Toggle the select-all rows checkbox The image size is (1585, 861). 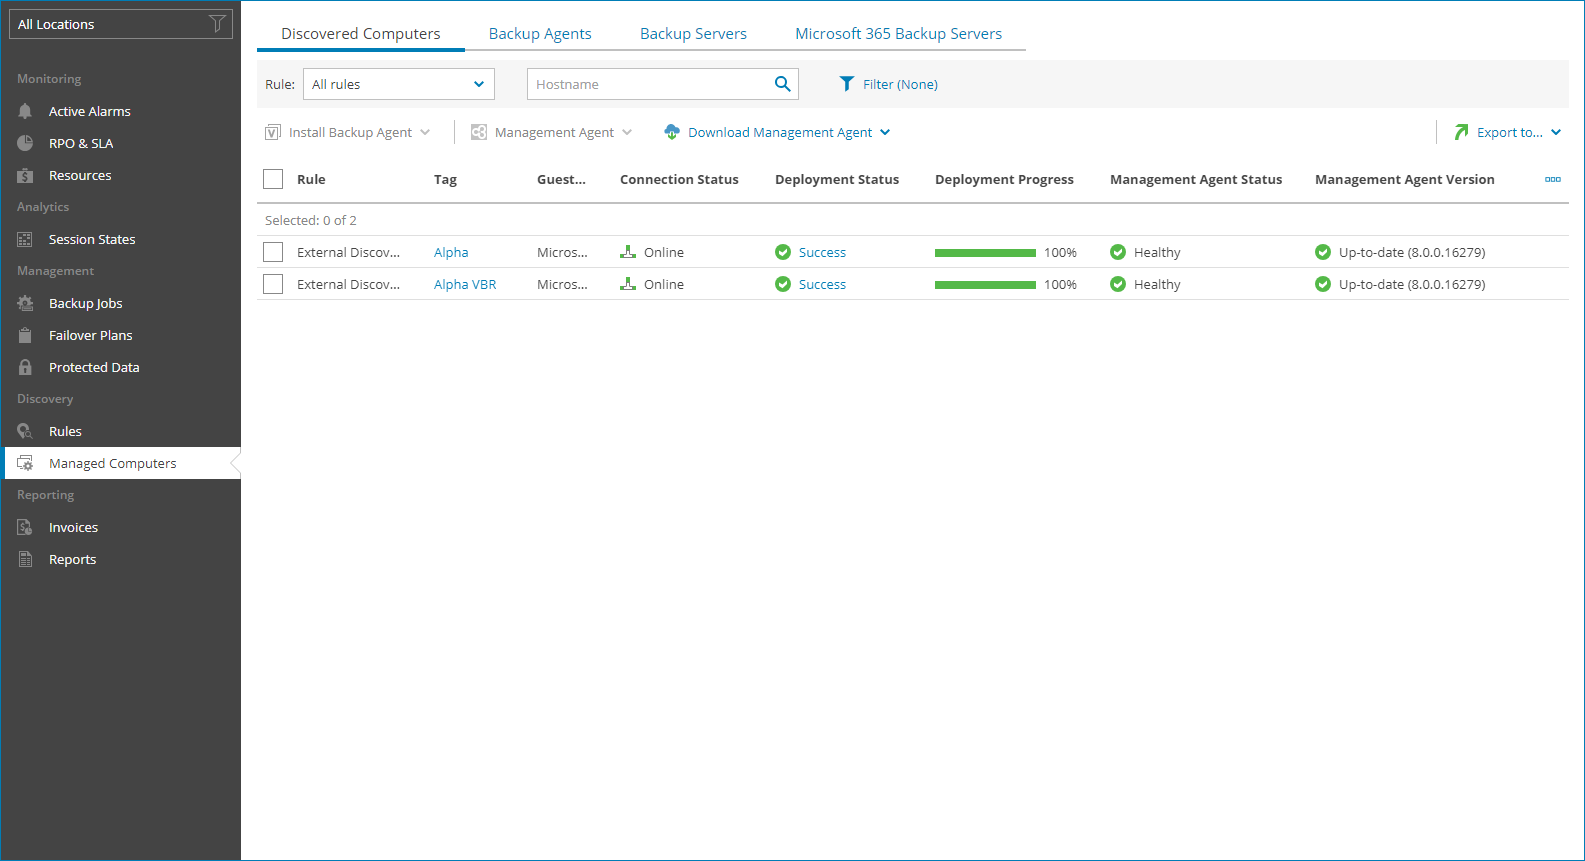pyautogui.click(x=273, y=179)
